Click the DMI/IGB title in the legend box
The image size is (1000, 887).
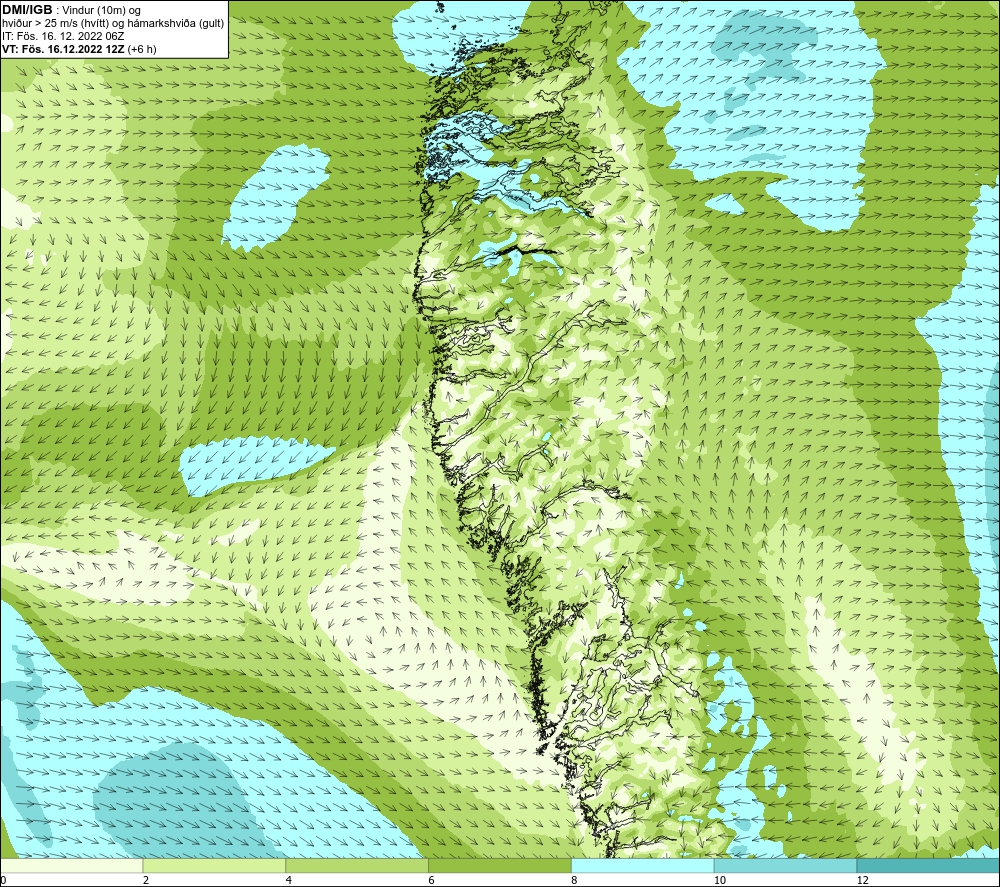click(x=27, y=10)
